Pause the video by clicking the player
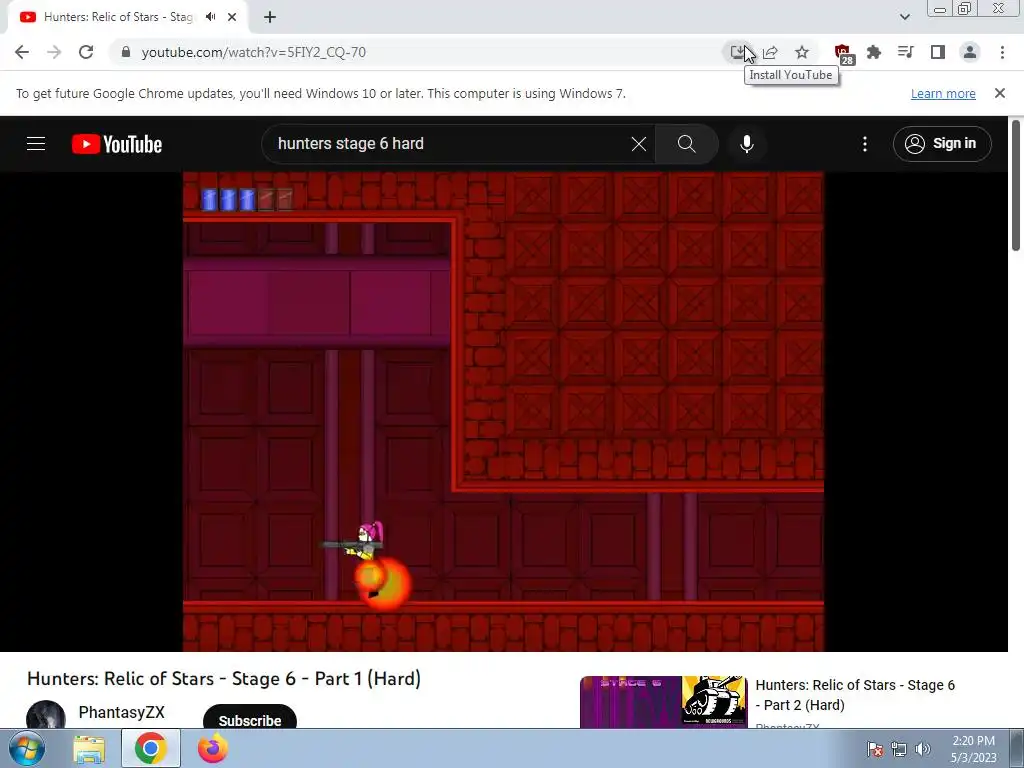This screenshot has height=768, width=1024. coord(504,411)
